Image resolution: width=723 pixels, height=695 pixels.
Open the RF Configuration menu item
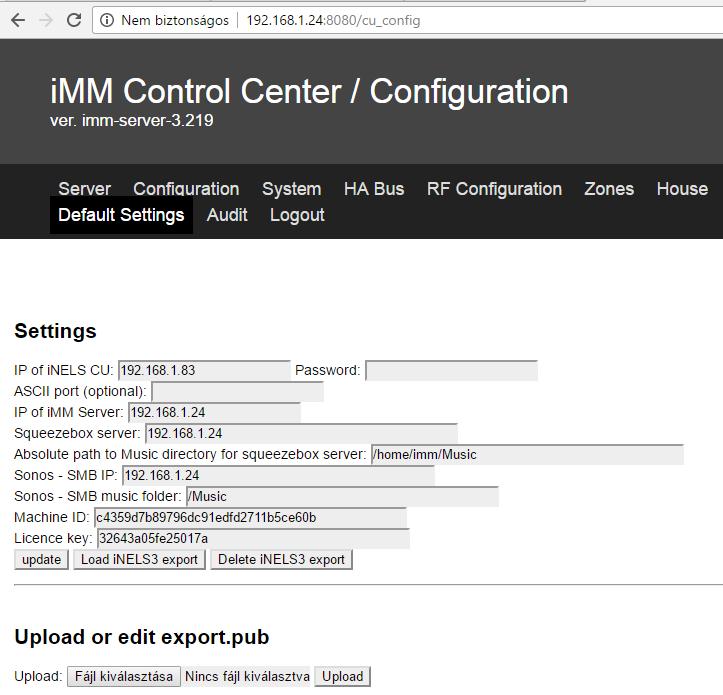click(494, 189)
